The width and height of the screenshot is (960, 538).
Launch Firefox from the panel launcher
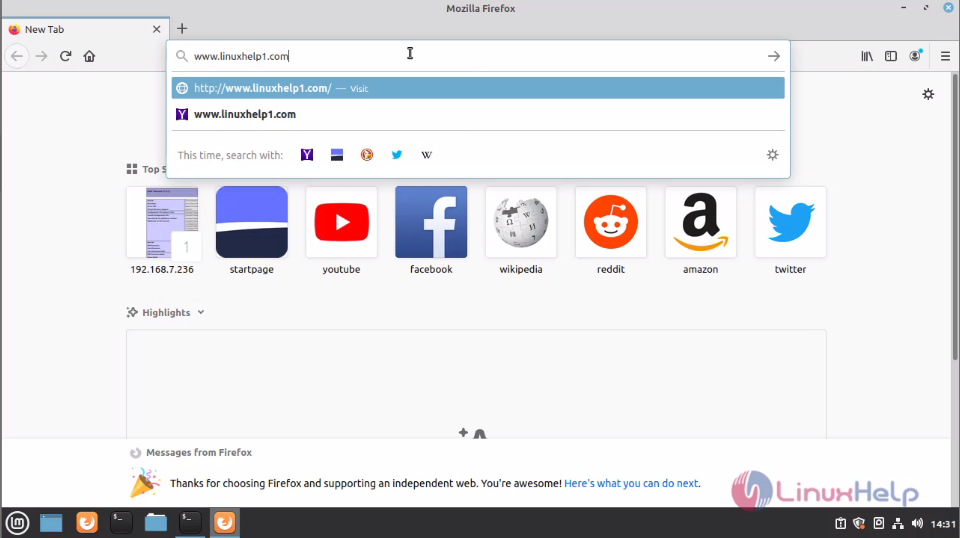click(87, 523)
